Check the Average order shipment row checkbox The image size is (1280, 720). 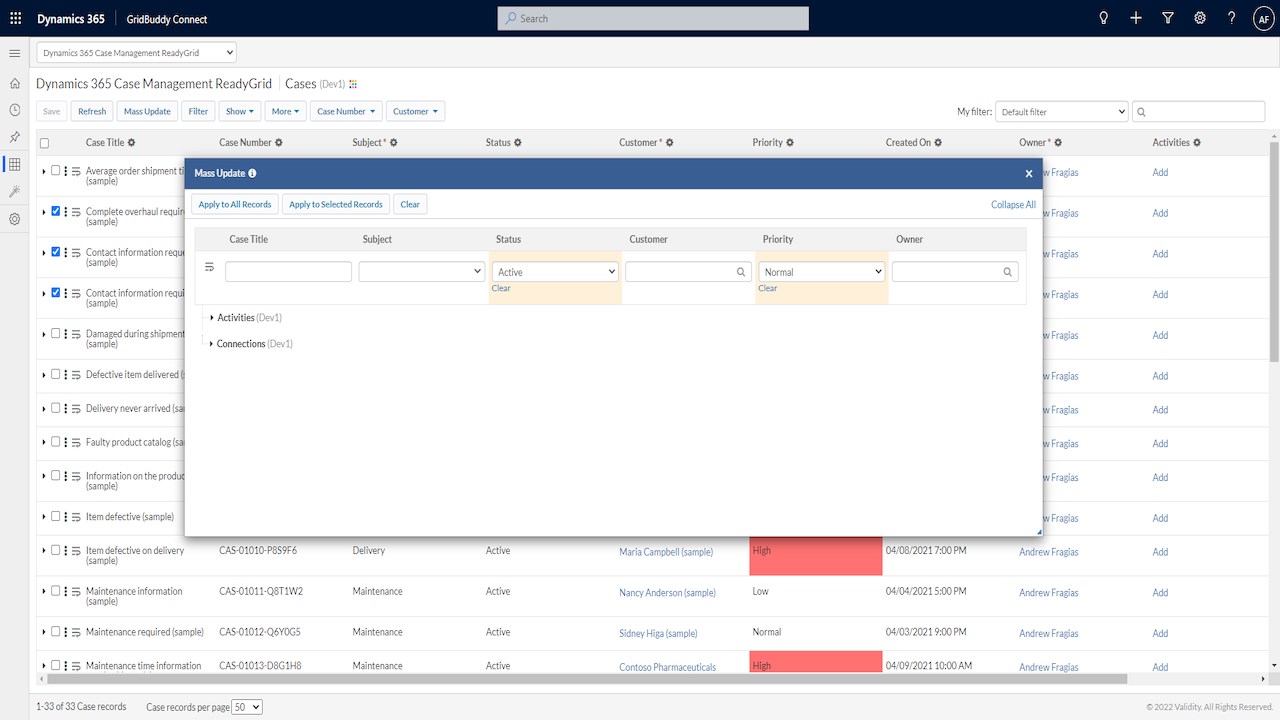(56, 170)
